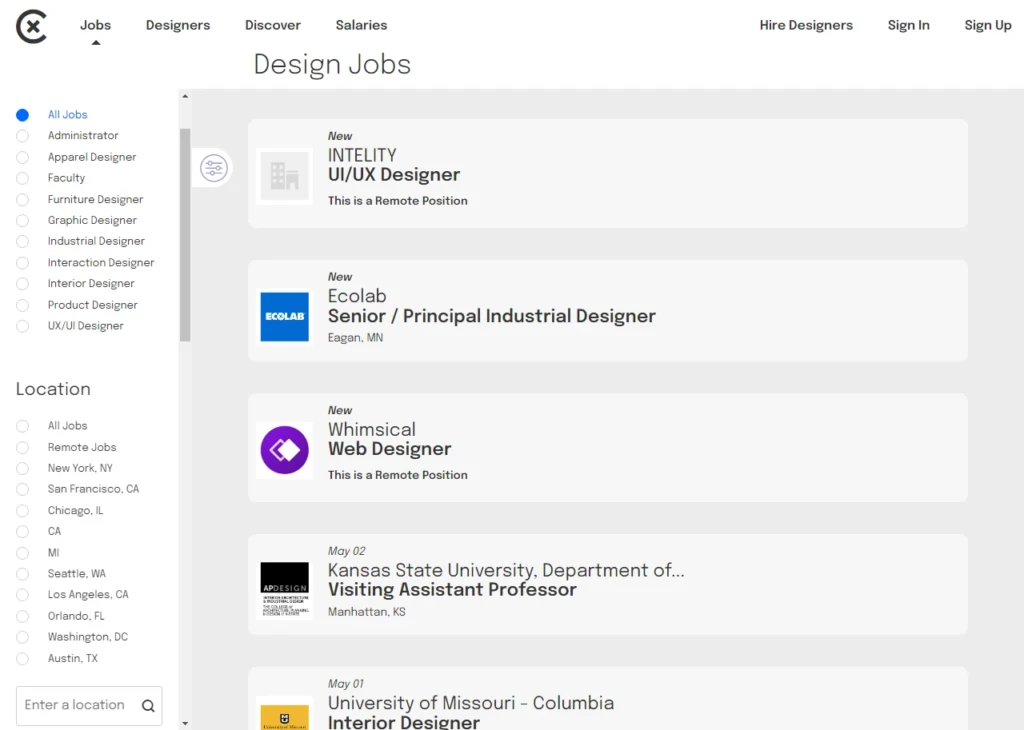Click the APDESIGN Kansas State logo
The width and height of the screenshot is (1024, 730).
[285, 590]
